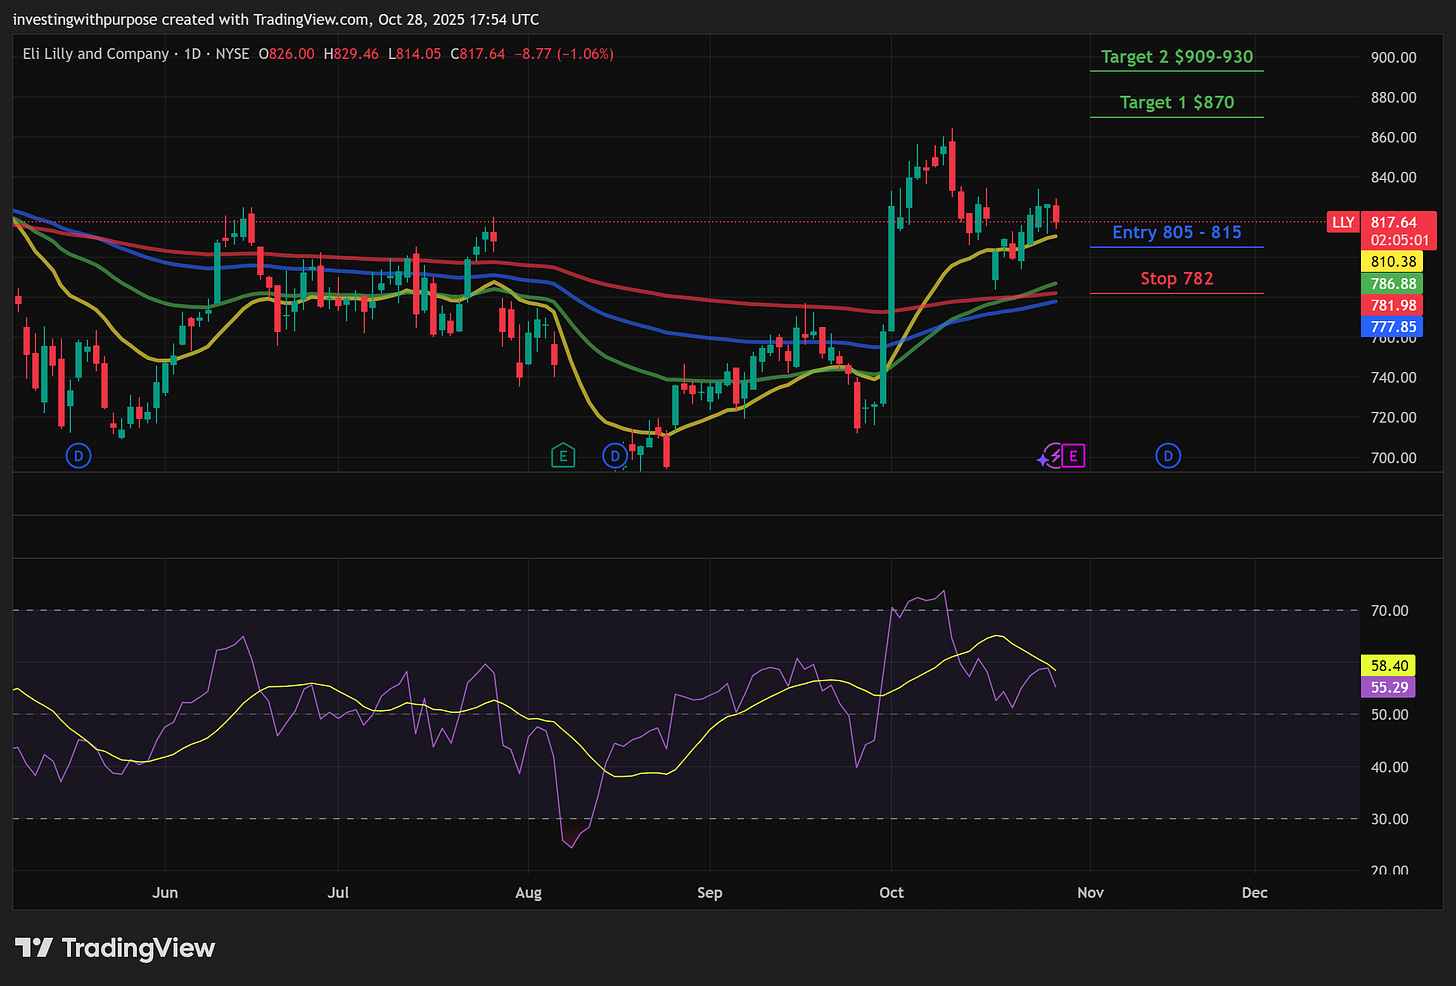Click the 880.00 price axis label
1456x986 pixels.
click(x=1394, y=97)
